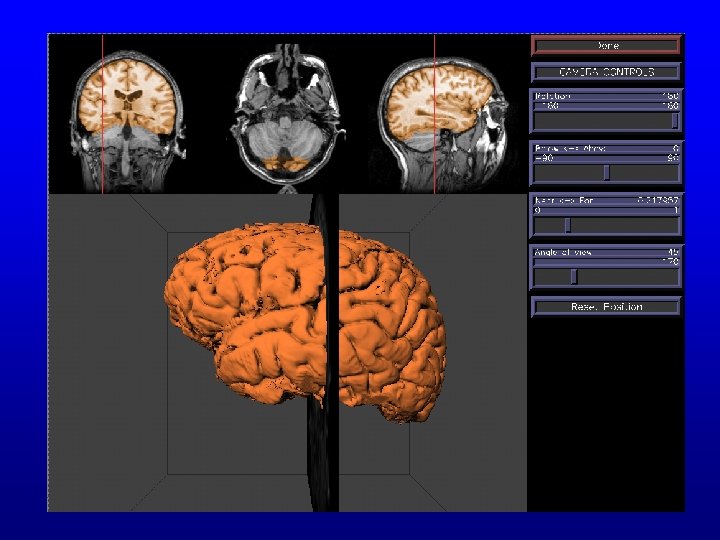Click the Angle of view slider handle
The width and height of the screenshot is (720, 540).
point(573,276)
